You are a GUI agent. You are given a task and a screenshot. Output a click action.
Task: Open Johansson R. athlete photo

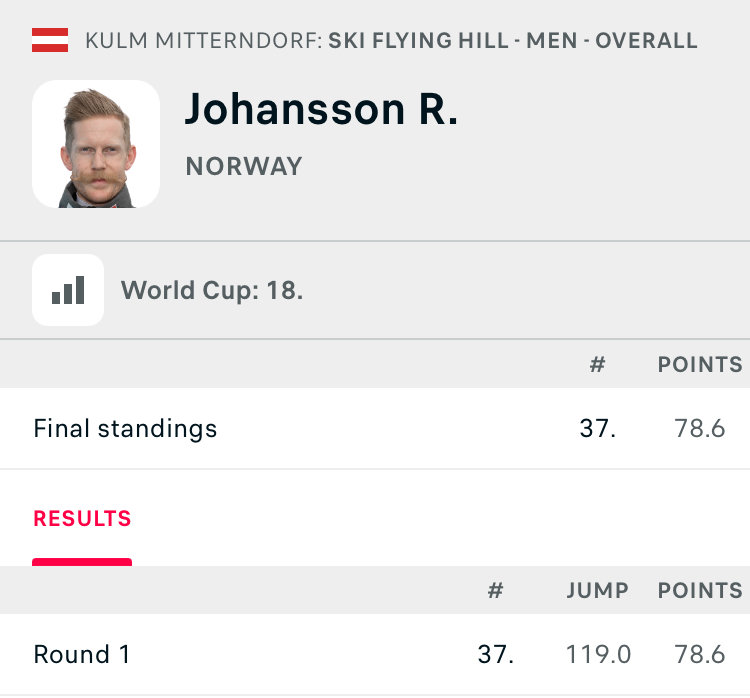click(x=96, y=144)
